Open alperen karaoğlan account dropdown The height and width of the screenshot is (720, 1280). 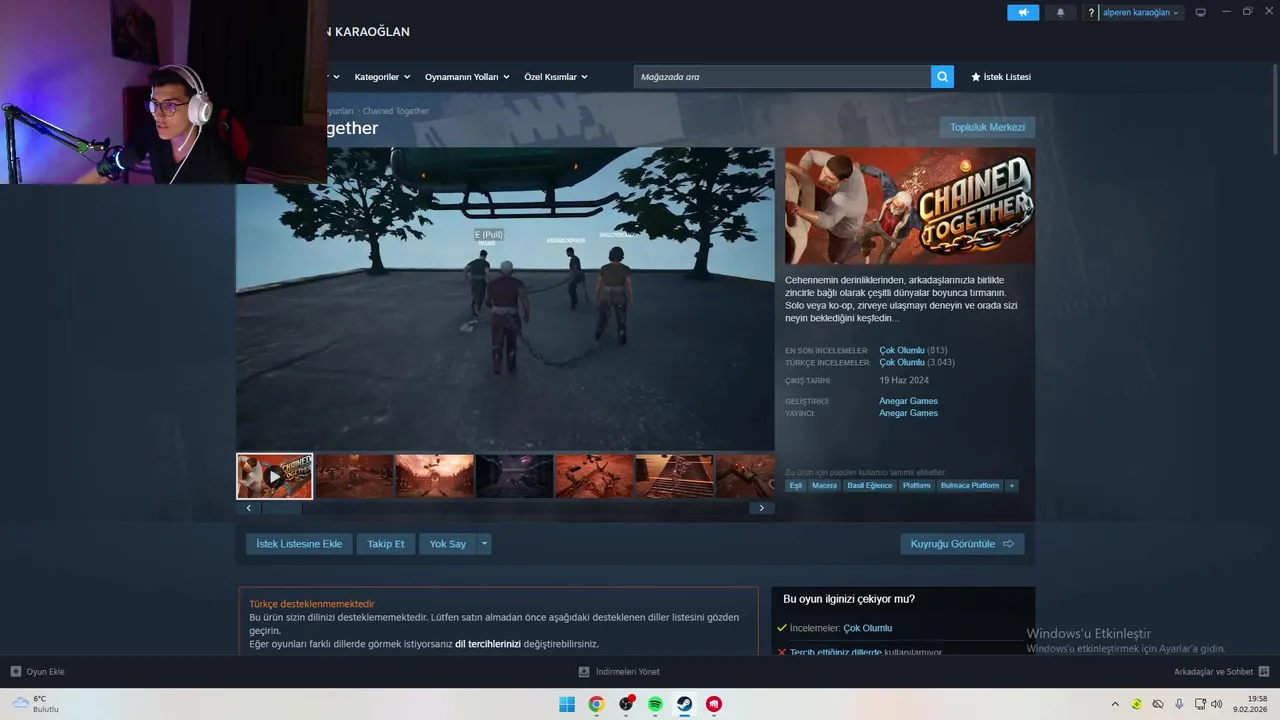tap(1141, 13)
